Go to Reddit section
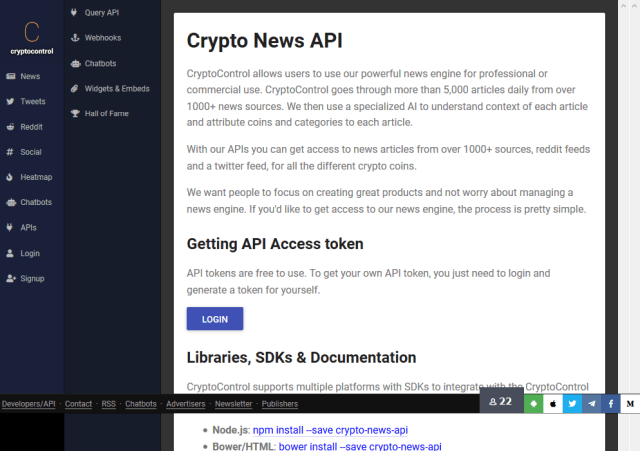640x451 pixels. click(x=31, y=127)
